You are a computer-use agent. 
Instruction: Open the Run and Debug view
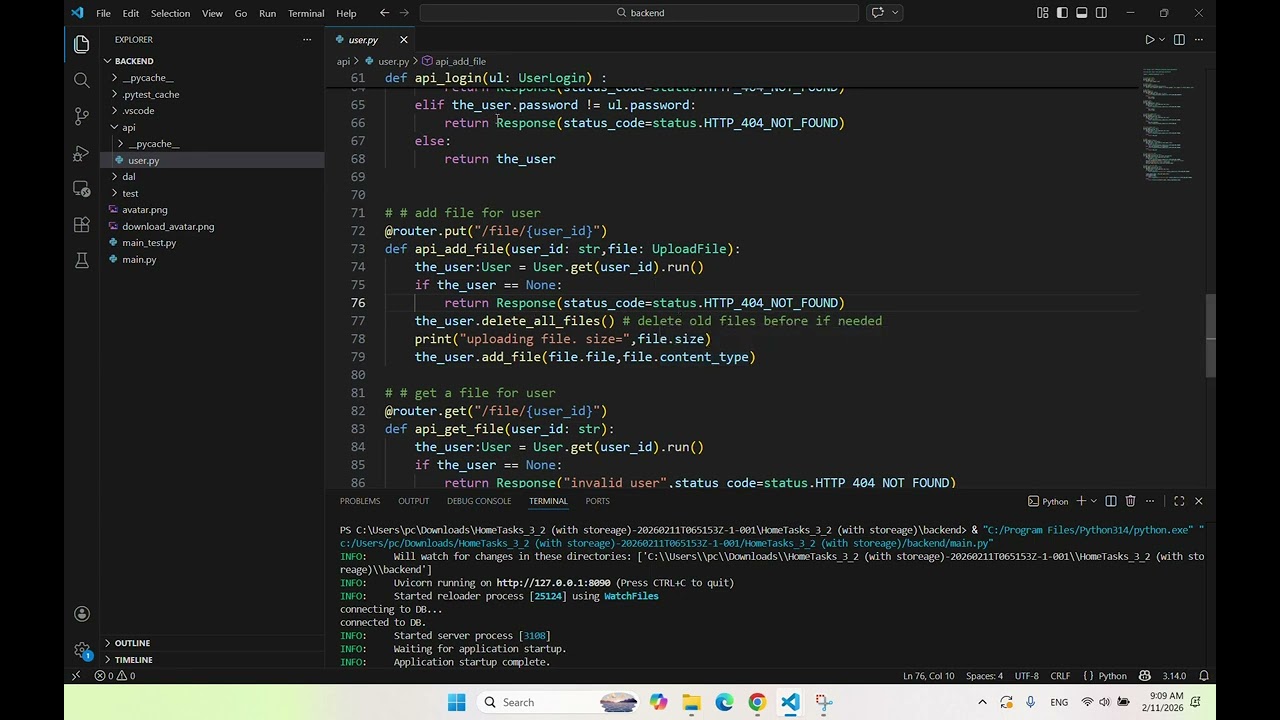coord(82,153)
